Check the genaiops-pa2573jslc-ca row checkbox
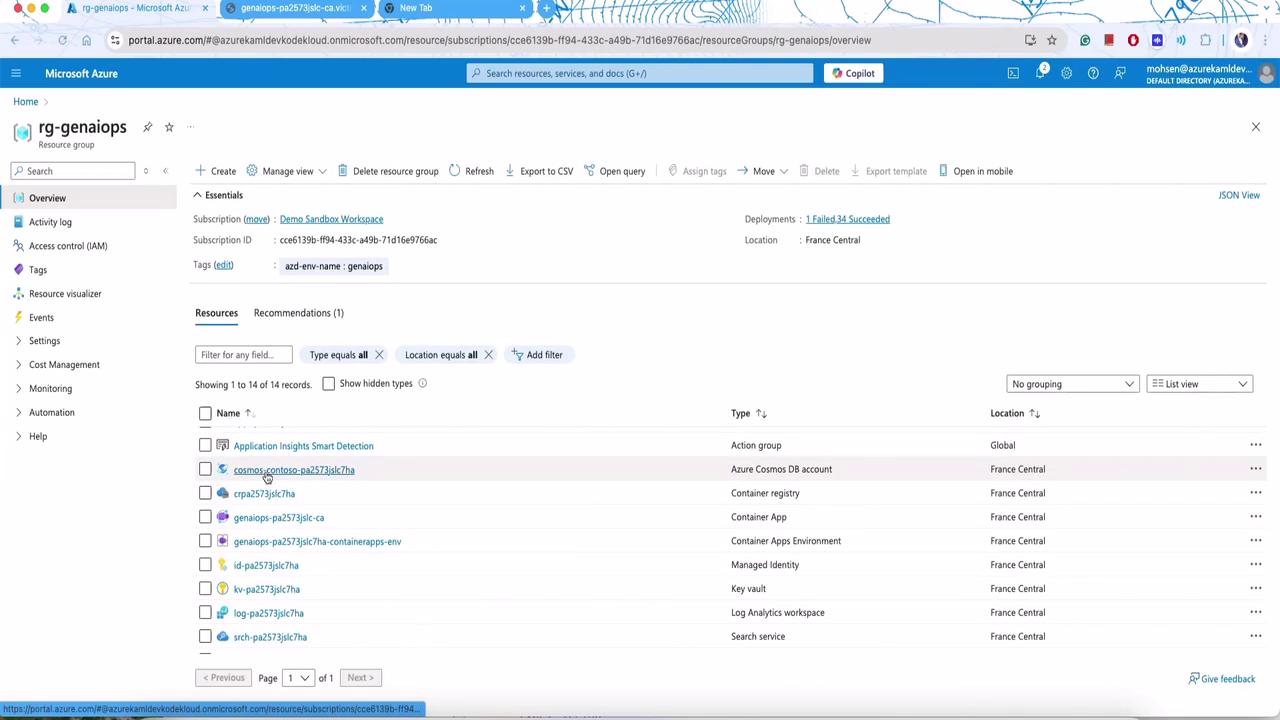Screen dimensions: 1280x720 click(x=205, y=517)
